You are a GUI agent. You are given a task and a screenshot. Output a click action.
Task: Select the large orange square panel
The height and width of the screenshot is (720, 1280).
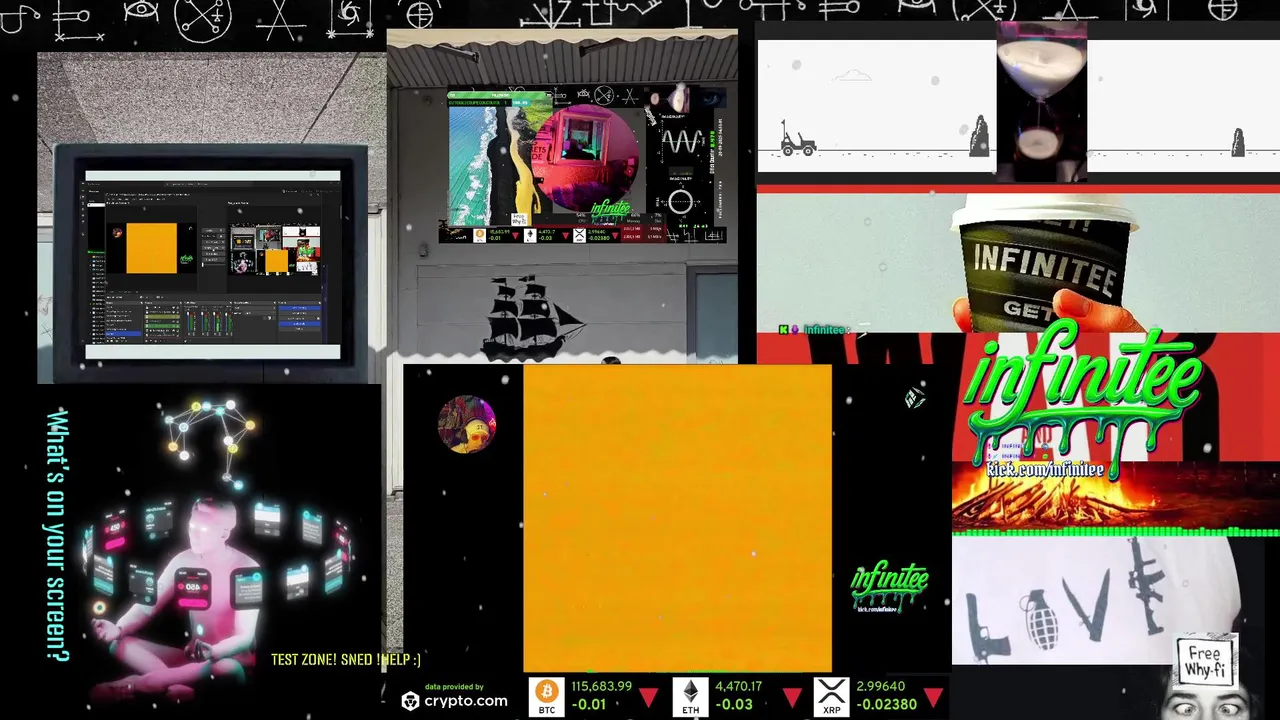(x=677, y=518)
